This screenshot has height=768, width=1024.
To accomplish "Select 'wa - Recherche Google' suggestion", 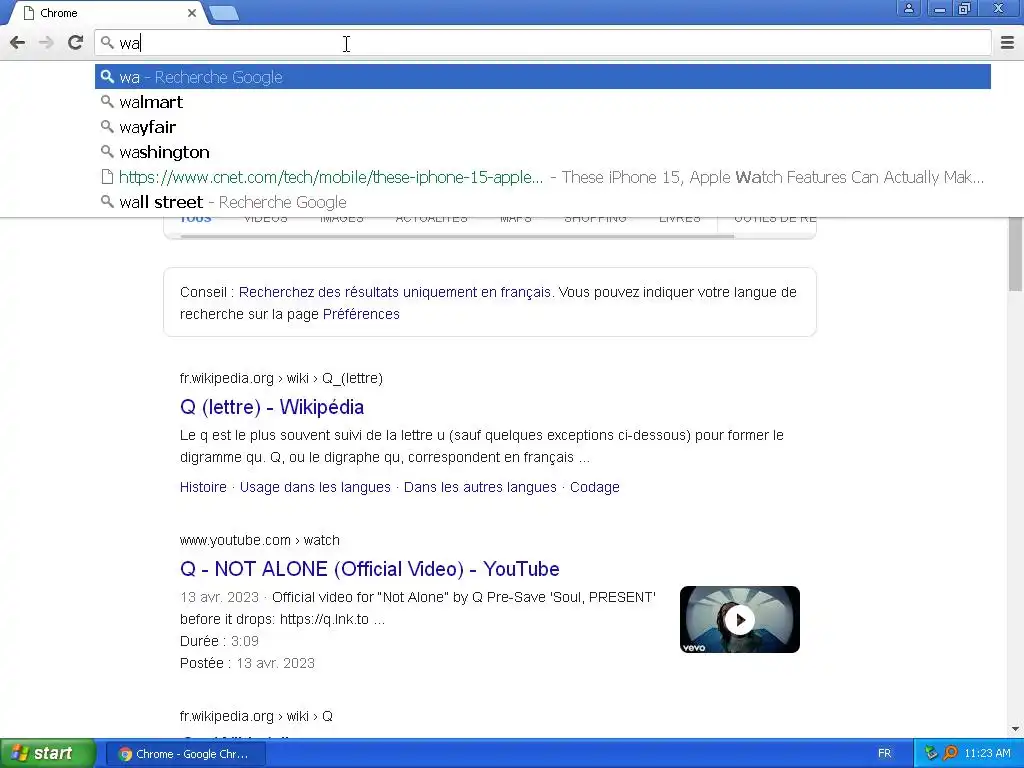I will click(x=543, y=77).
